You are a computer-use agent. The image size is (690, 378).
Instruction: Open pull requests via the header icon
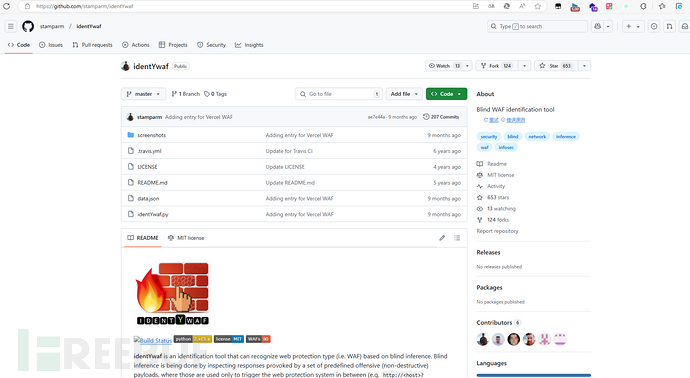tap(669, 26)
